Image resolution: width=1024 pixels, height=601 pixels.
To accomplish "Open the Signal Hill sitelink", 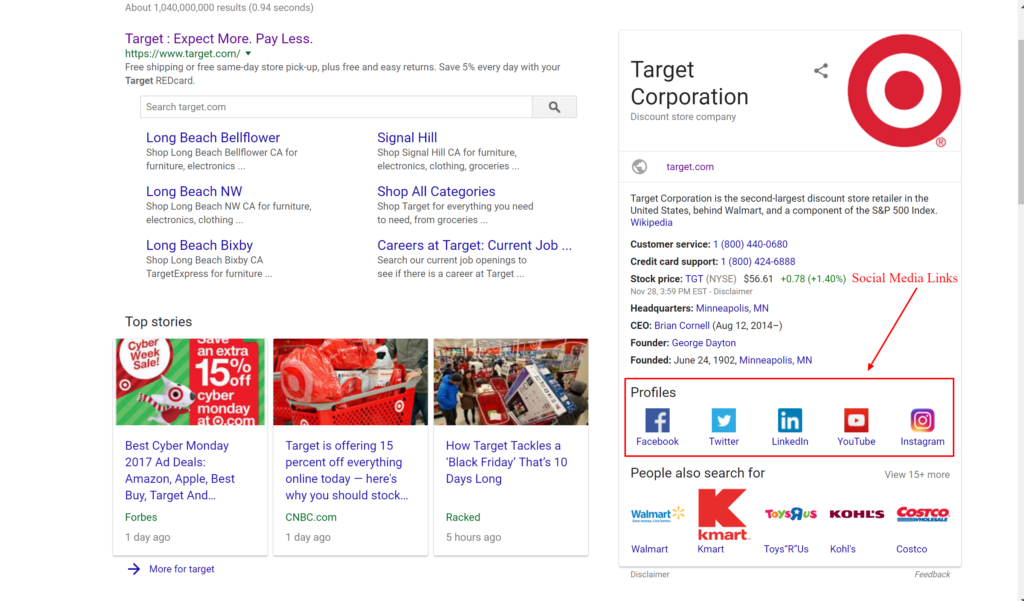I will [407, 138].
